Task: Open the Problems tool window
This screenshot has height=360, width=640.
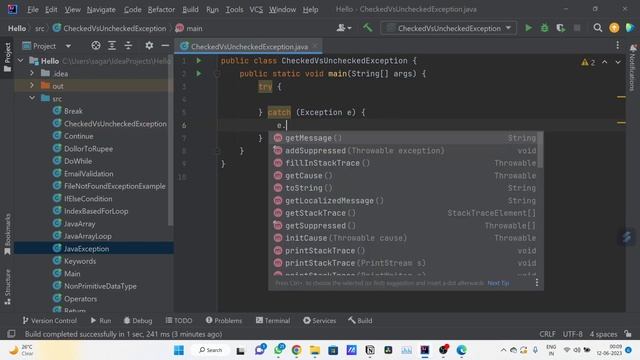Action: (224, 321)
